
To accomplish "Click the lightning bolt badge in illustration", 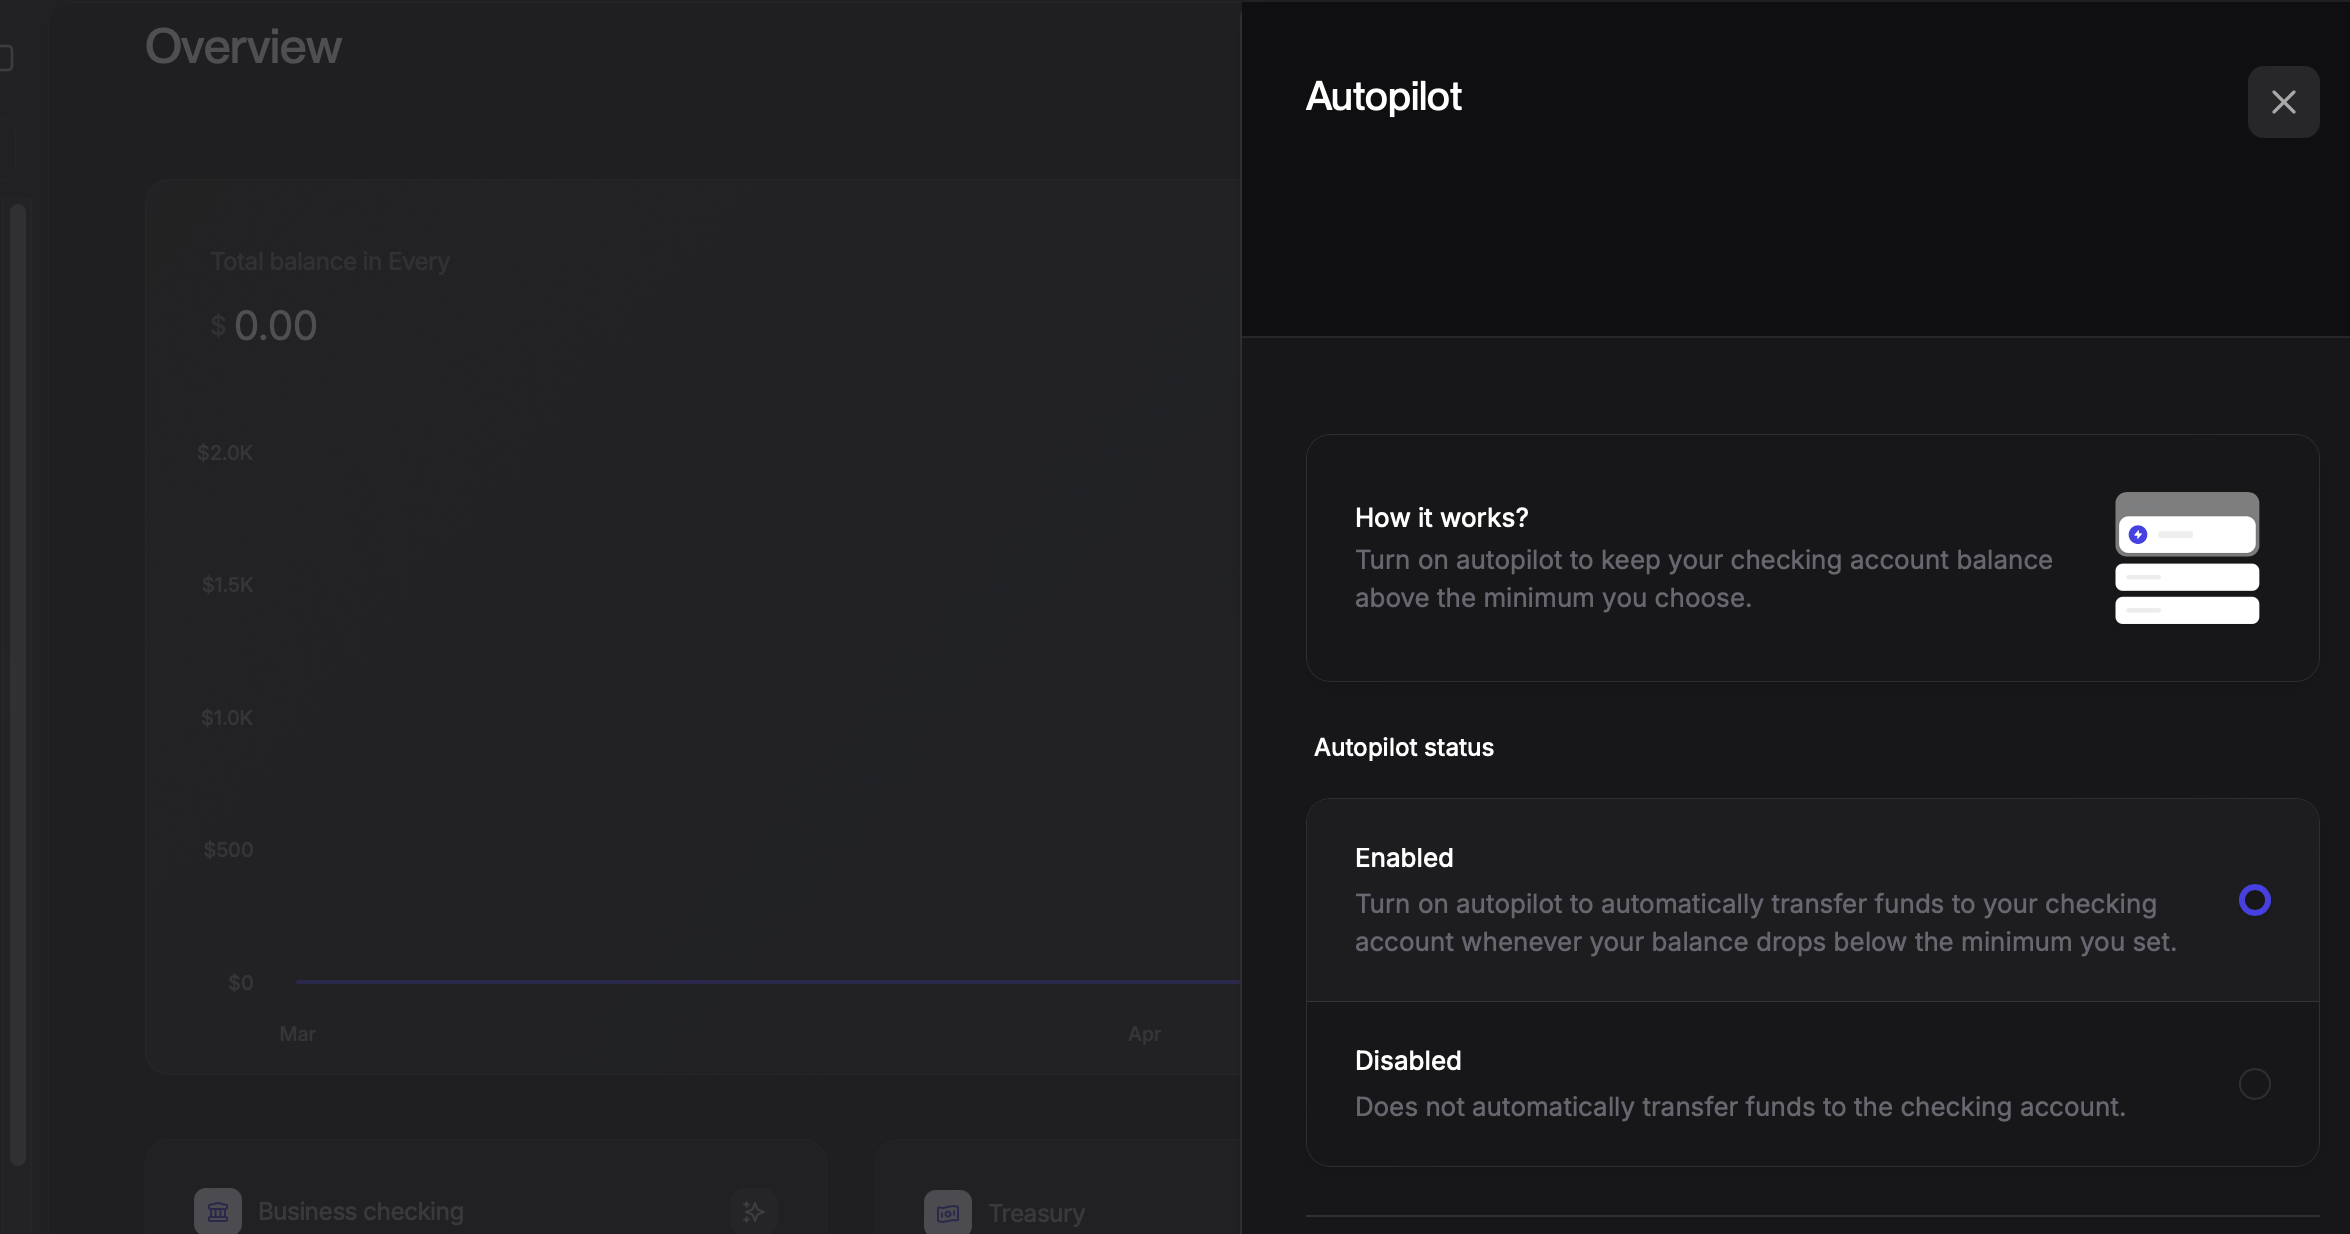I will [x=2138, y=535].
